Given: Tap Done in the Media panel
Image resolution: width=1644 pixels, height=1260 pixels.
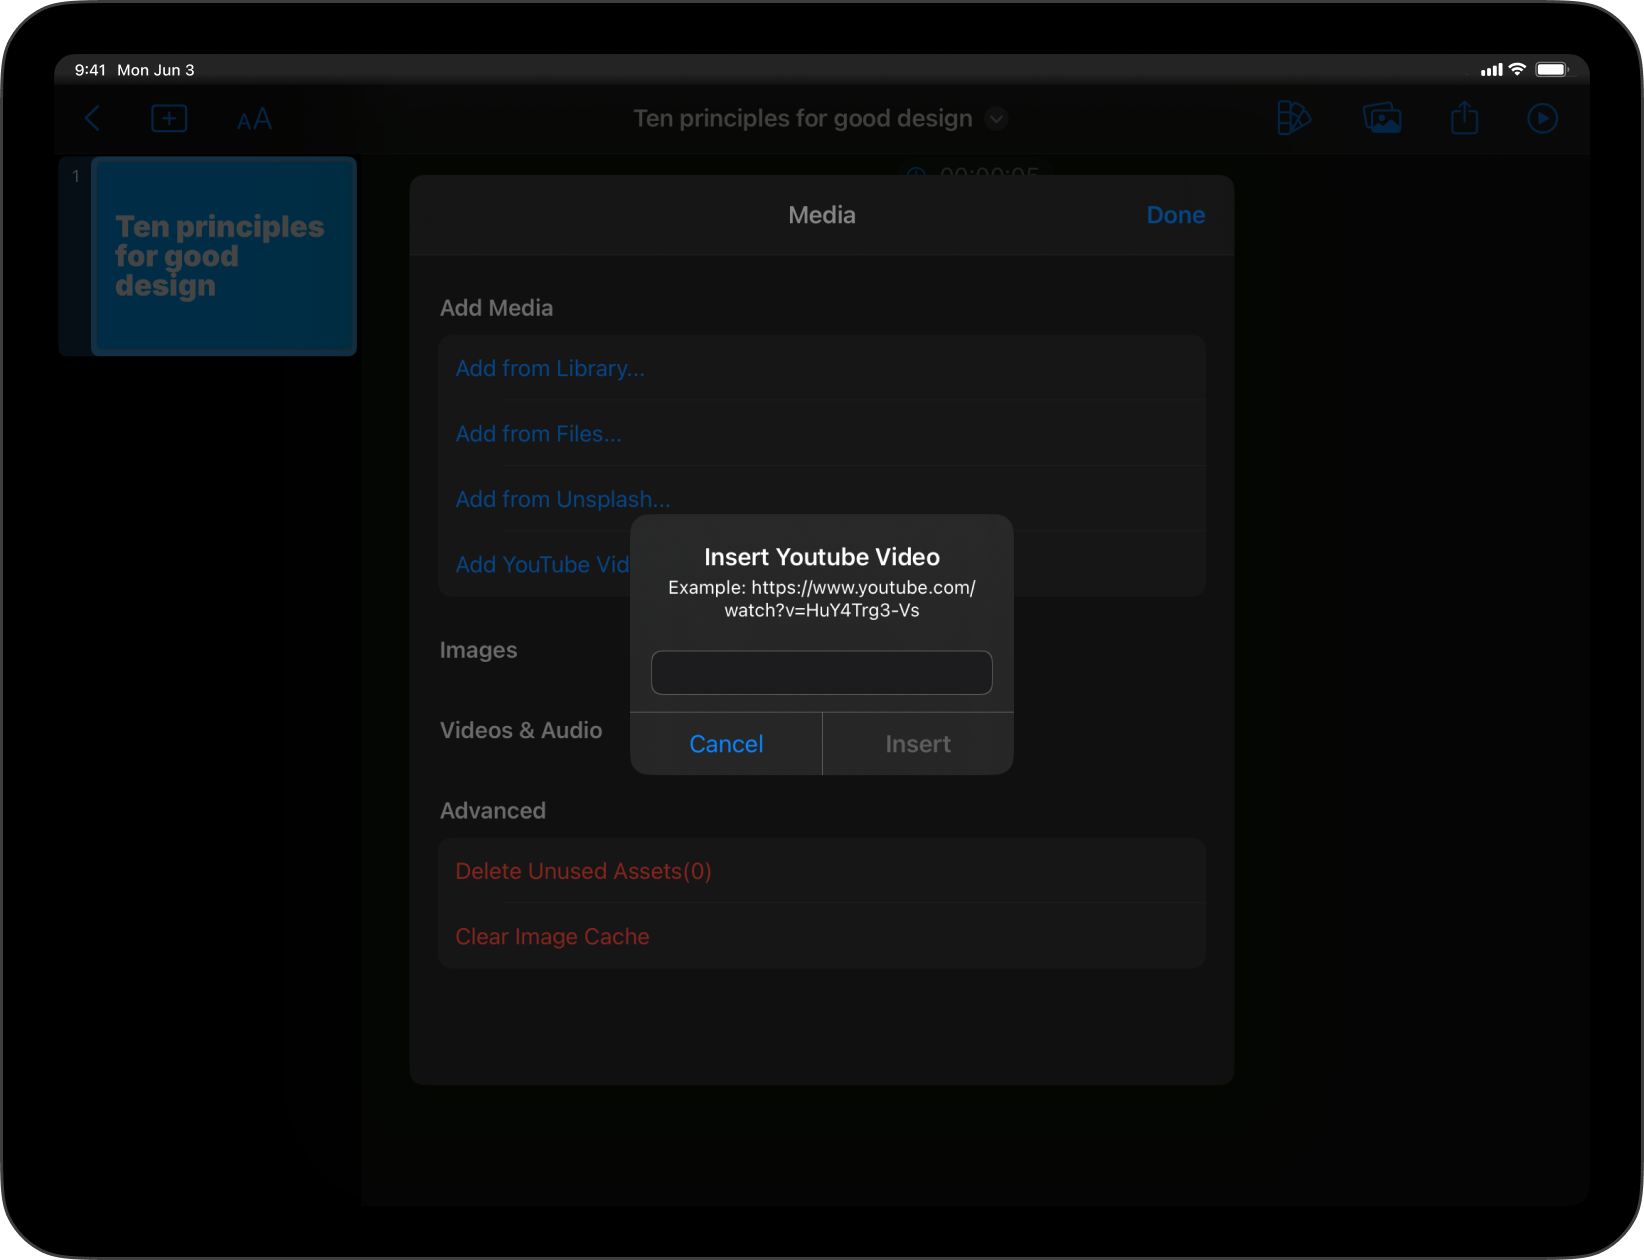Looking at the screenshot, I should 1175,215.
